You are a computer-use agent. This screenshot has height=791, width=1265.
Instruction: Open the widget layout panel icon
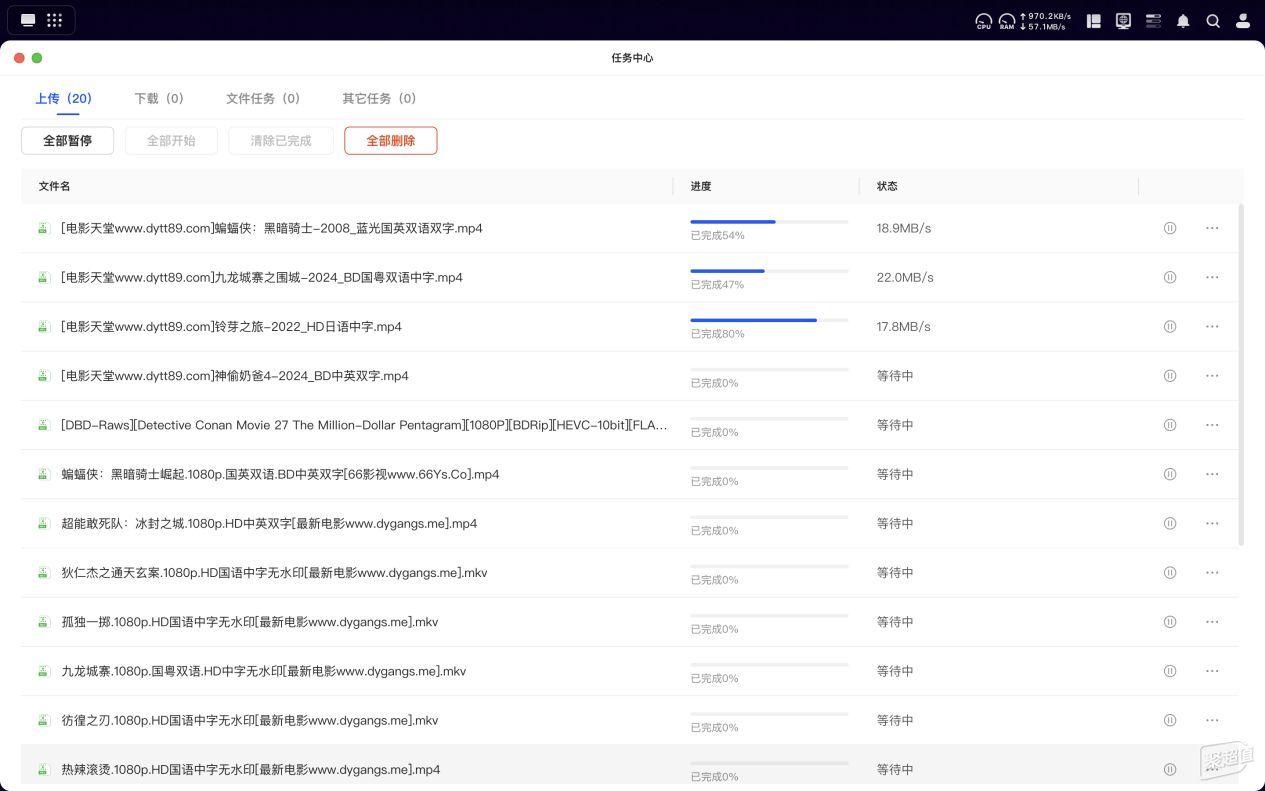(x=1094, y=21)
